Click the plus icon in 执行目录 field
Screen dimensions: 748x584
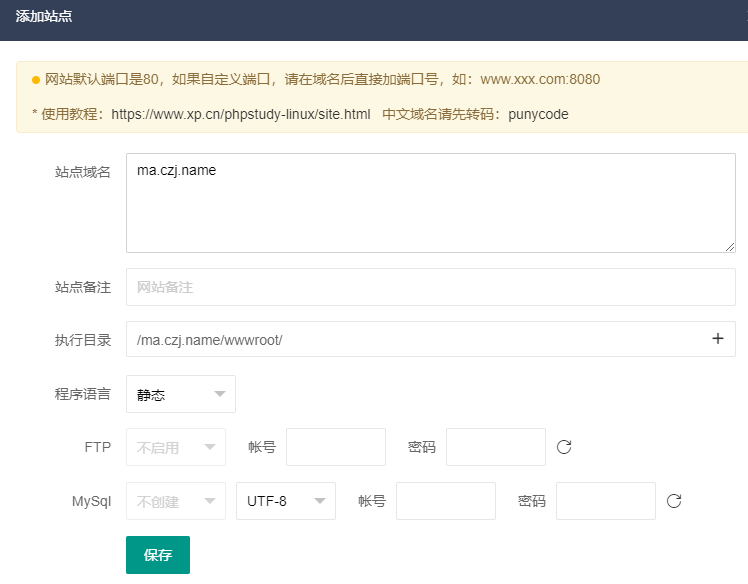click(x=717, y=339)
